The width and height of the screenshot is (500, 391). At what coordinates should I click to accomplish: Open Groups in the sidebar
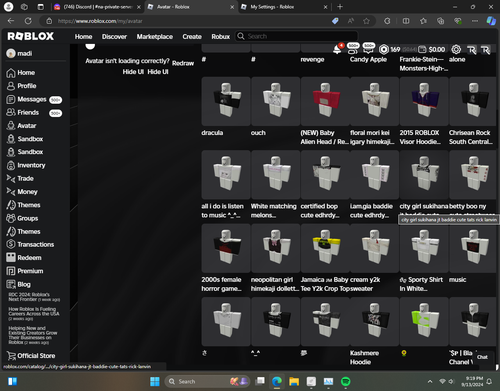(x=22, y=218)
